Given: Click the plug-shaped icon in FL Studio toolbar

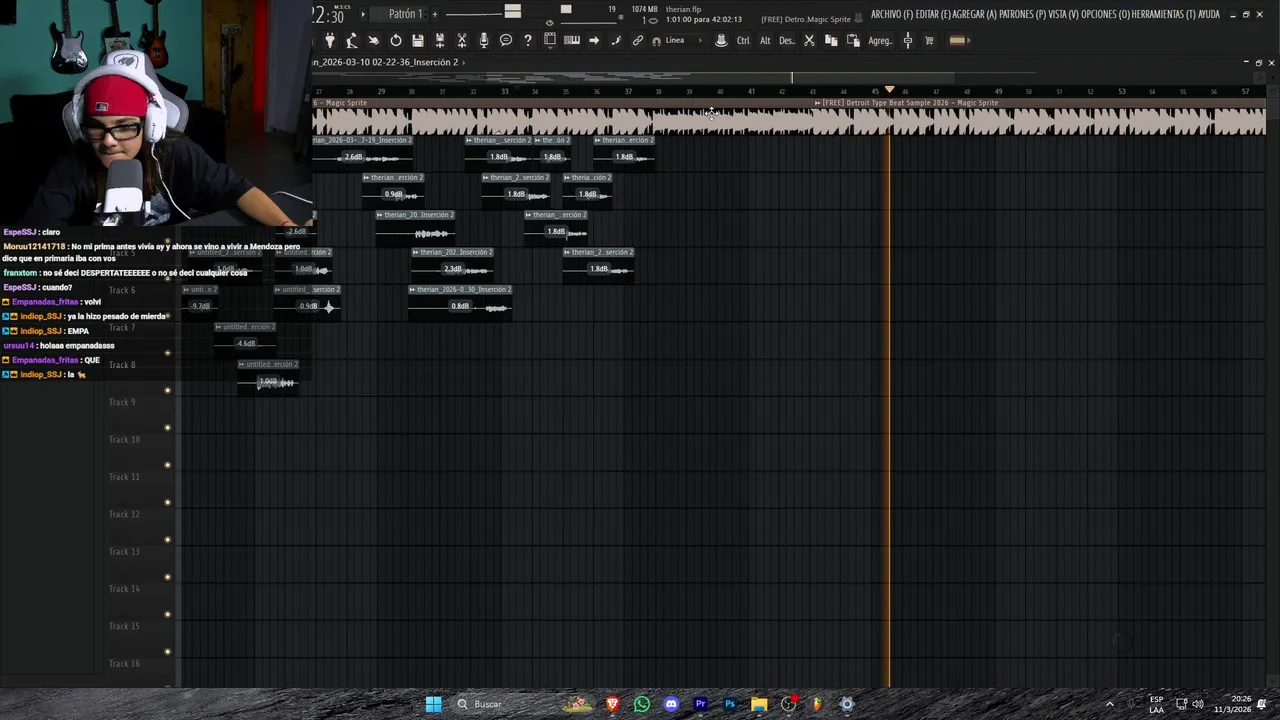Looking at the screenshot, I should tap(330, 40).
